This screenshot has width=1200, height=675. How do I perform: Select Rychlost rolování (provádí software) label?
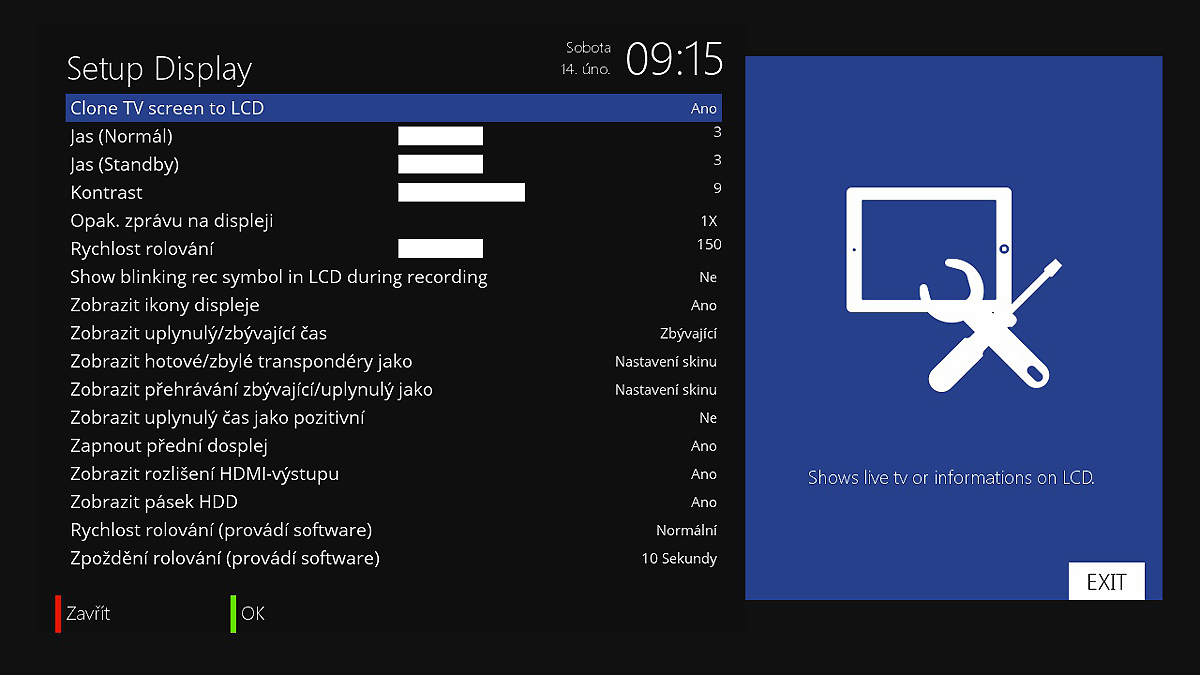pyautogui.click(x=221, y=530)
